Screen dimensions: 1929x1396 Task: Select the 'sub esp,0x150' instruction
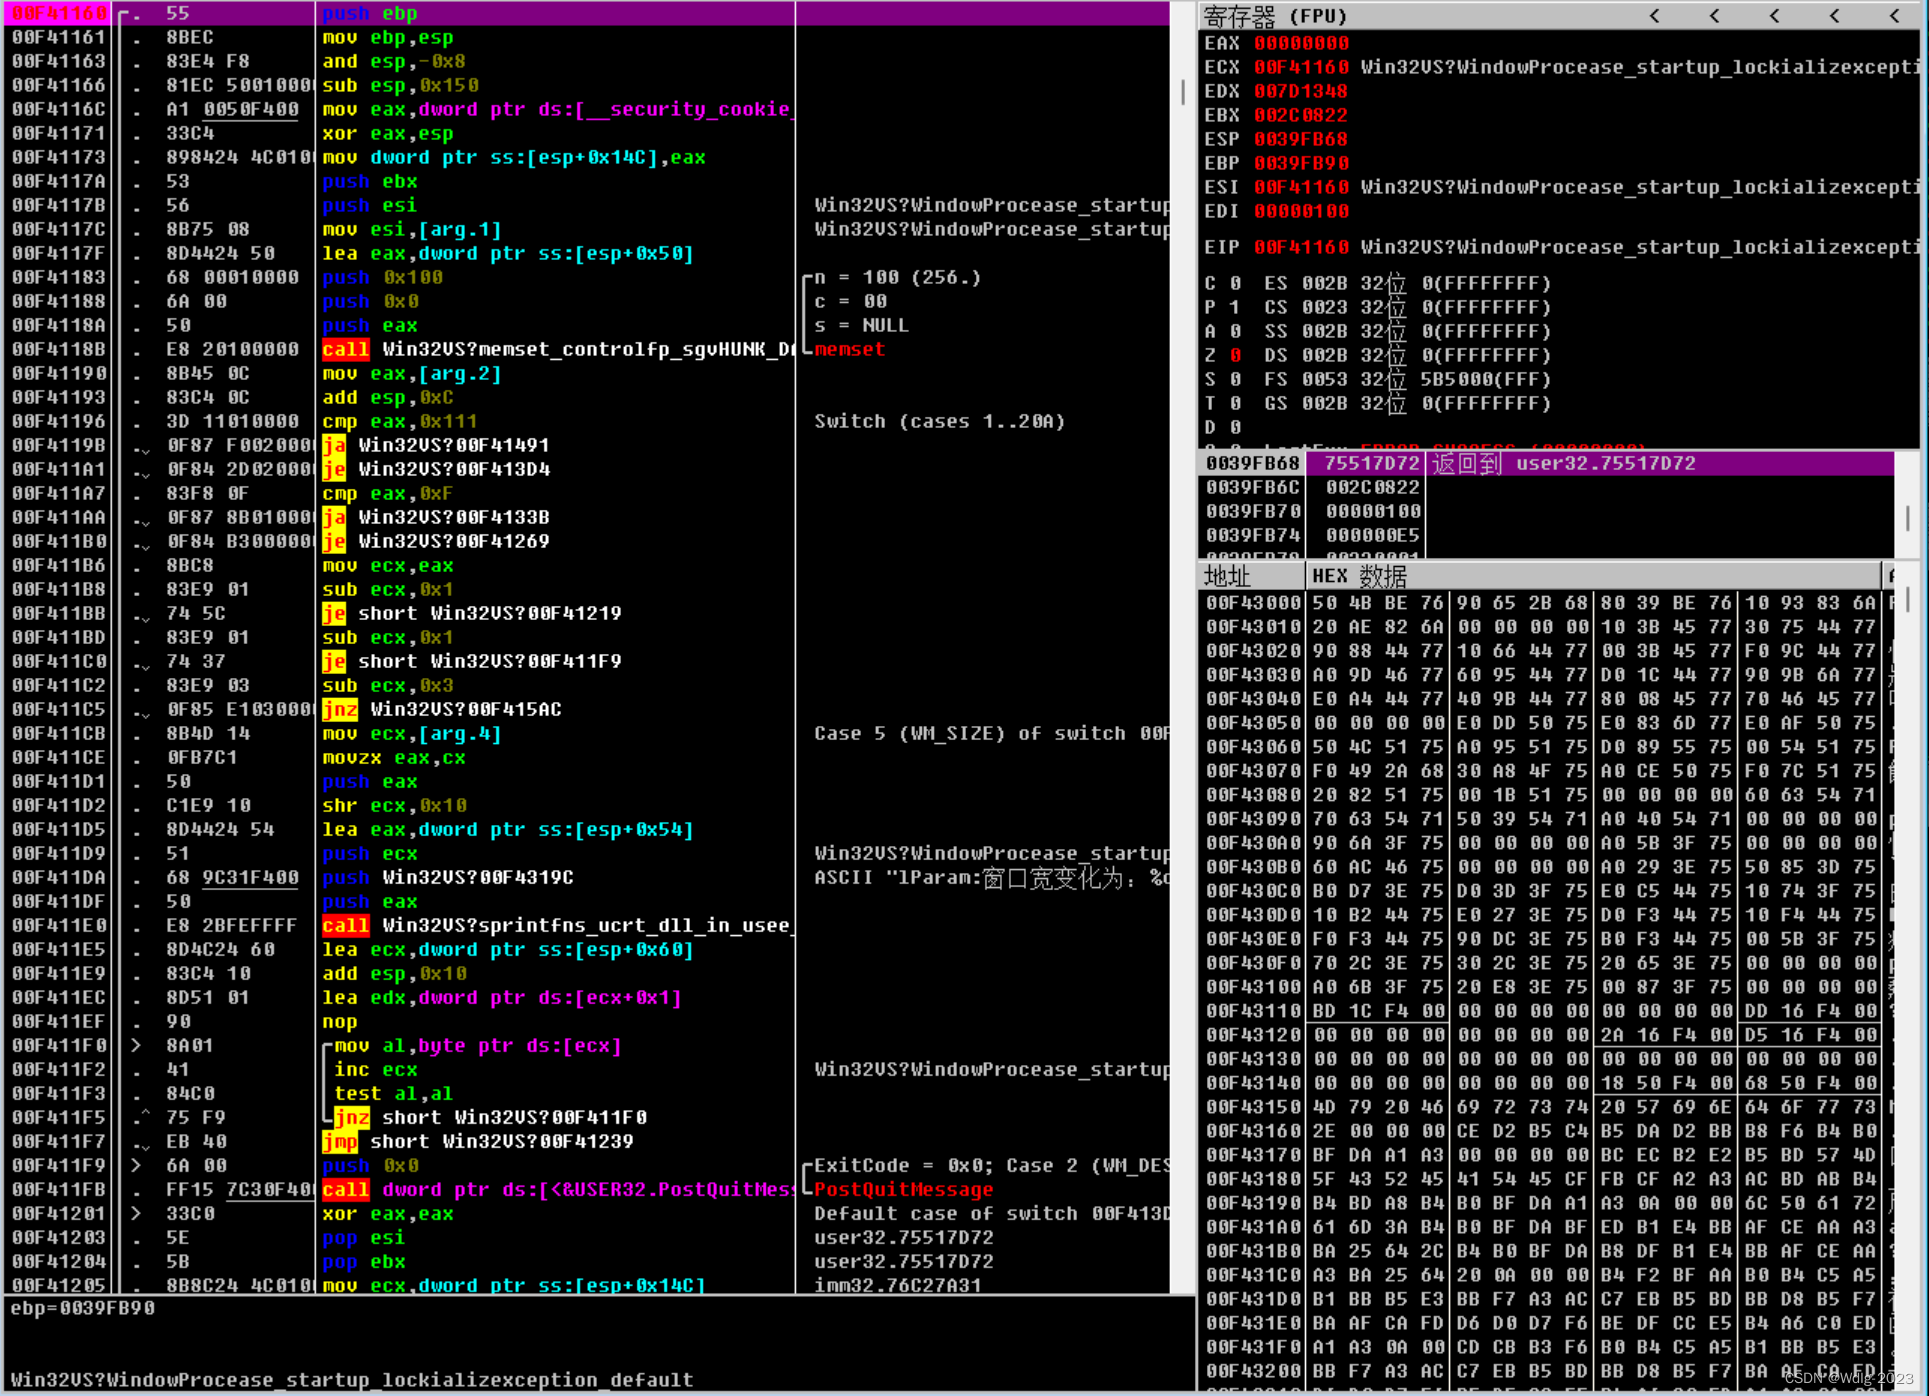click(400, 86)
